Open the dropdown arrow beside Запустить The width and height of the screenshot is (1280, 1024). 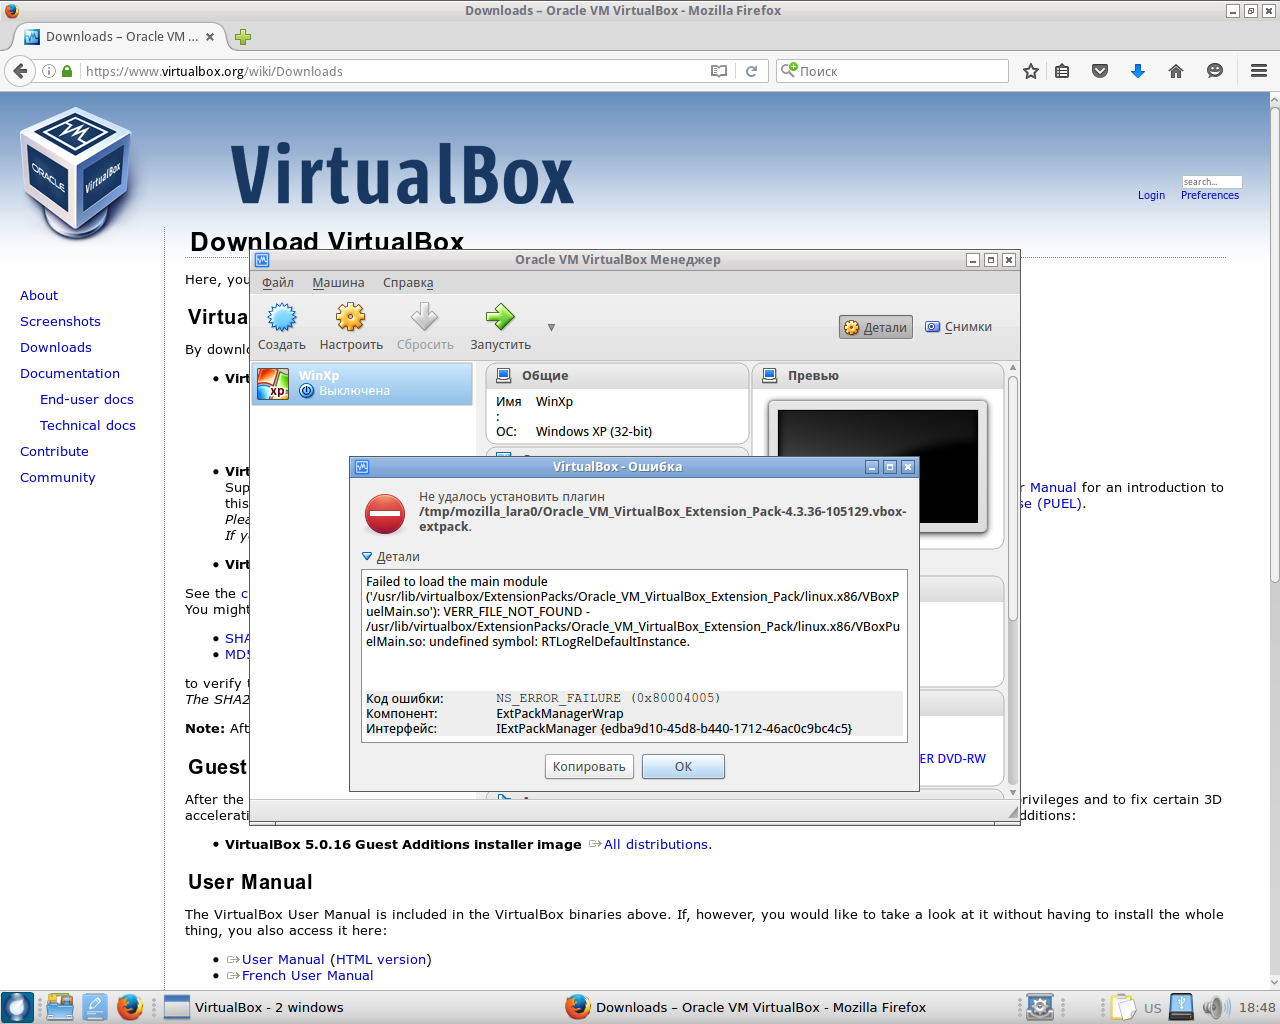(x=551, y=328)
